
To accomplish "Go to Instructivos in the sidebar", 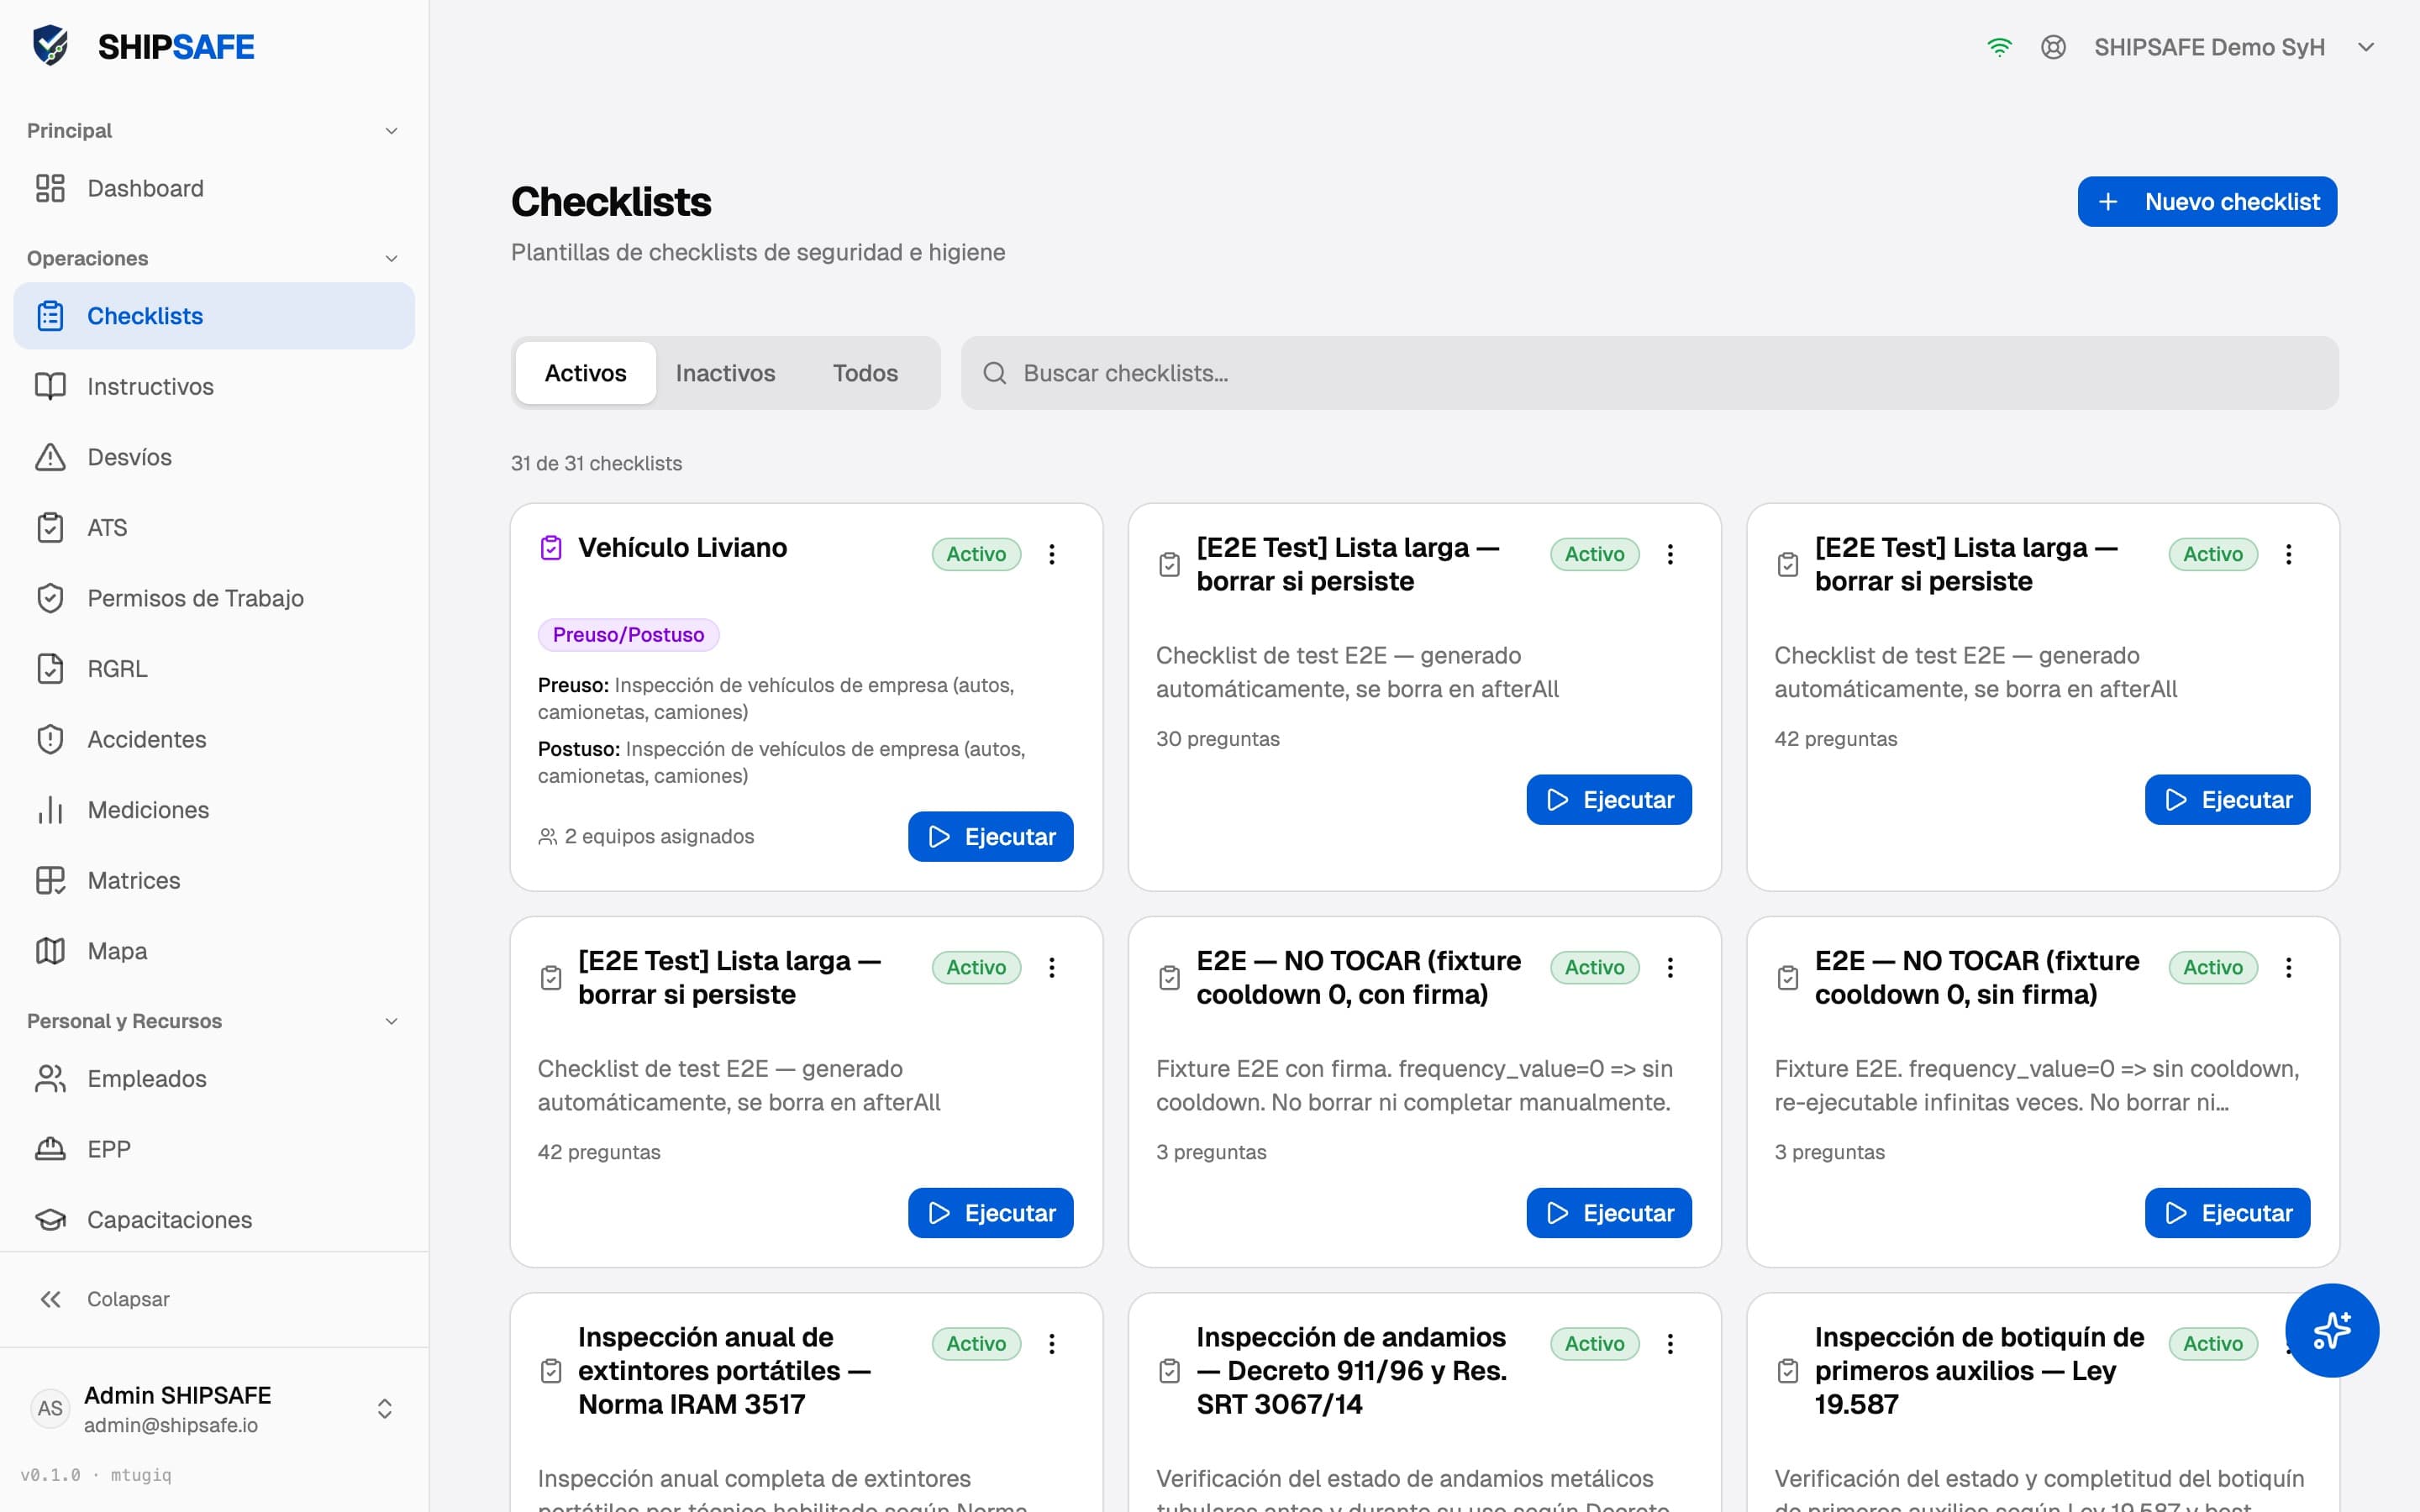I will [214, 386].
